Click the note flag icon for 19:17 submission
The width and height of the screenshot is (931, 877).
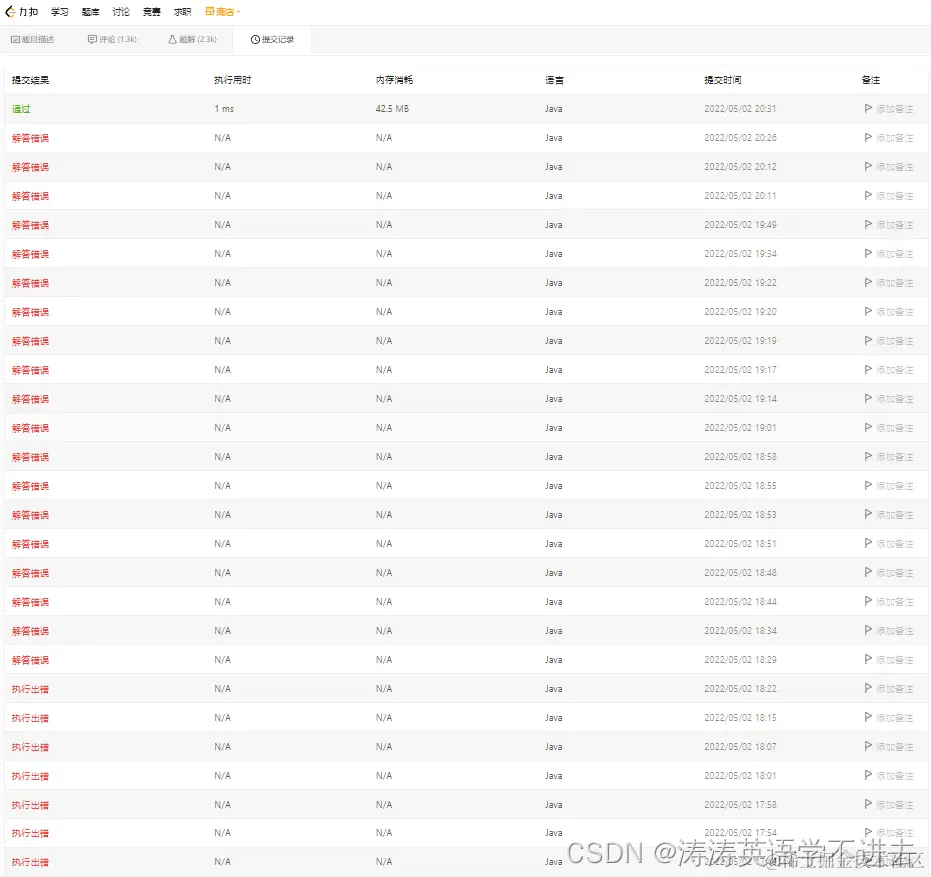click(868, 369)
